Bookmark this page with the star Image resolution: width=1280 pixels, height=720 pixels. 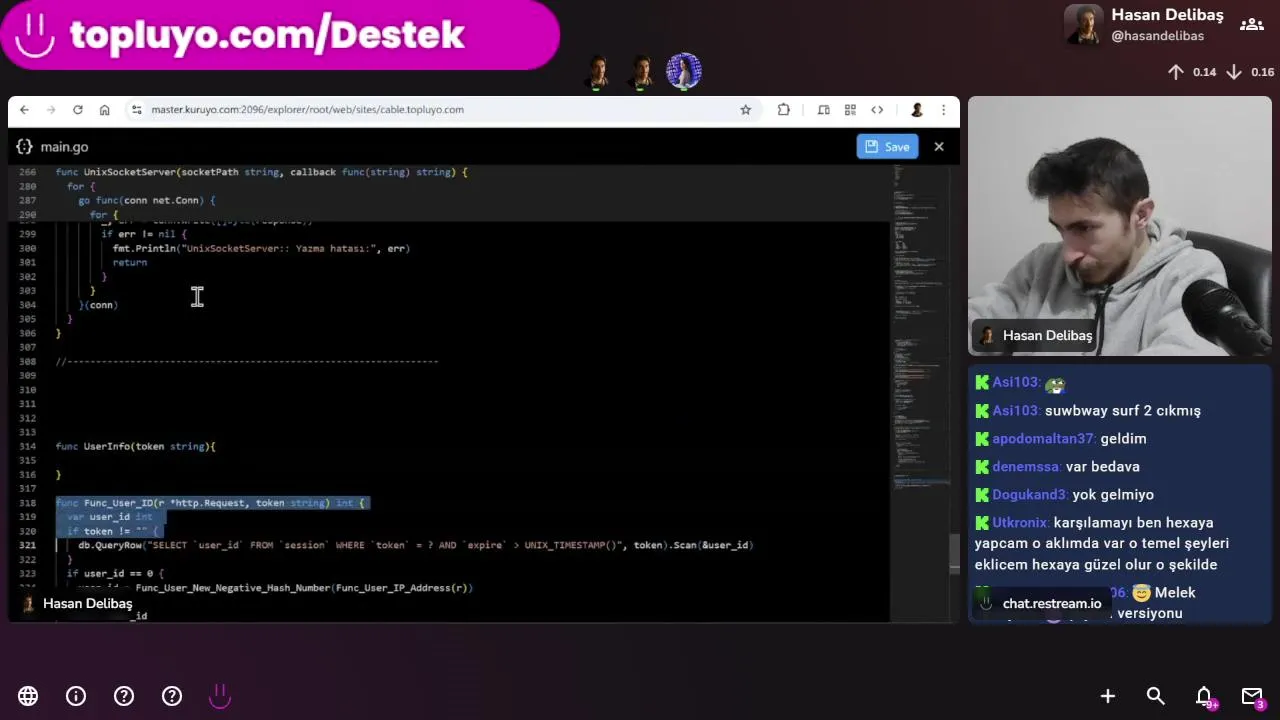(745, 110)
